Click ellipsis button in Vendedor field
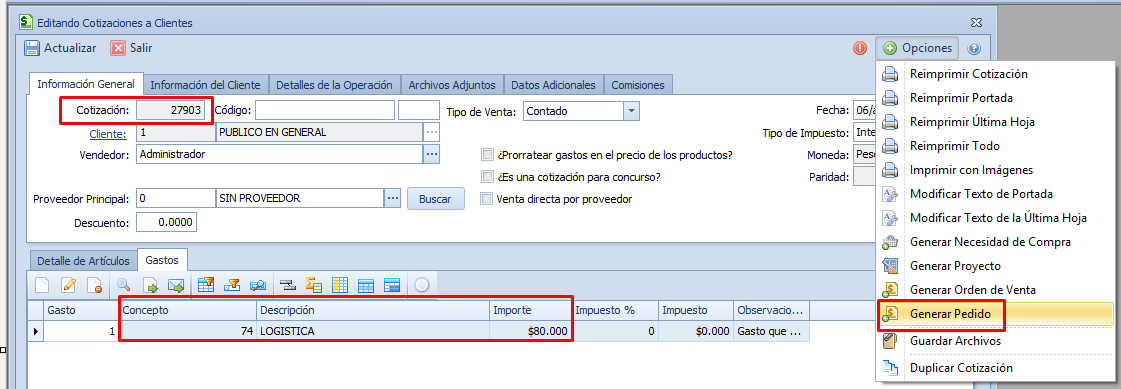Screen dimensions: 1121x389 tap(431, 154)
